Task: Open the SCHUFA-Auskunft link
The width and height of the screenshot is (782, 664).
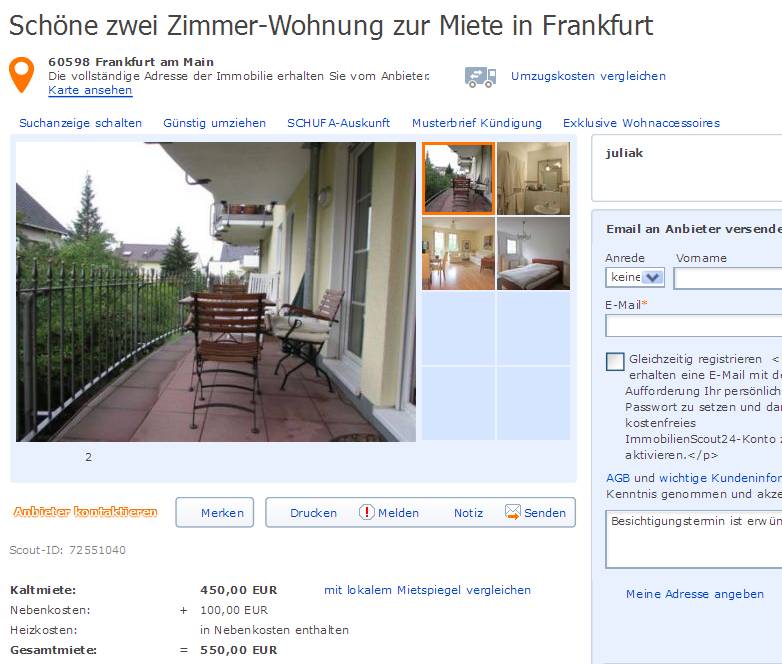Action: point(338,123)
